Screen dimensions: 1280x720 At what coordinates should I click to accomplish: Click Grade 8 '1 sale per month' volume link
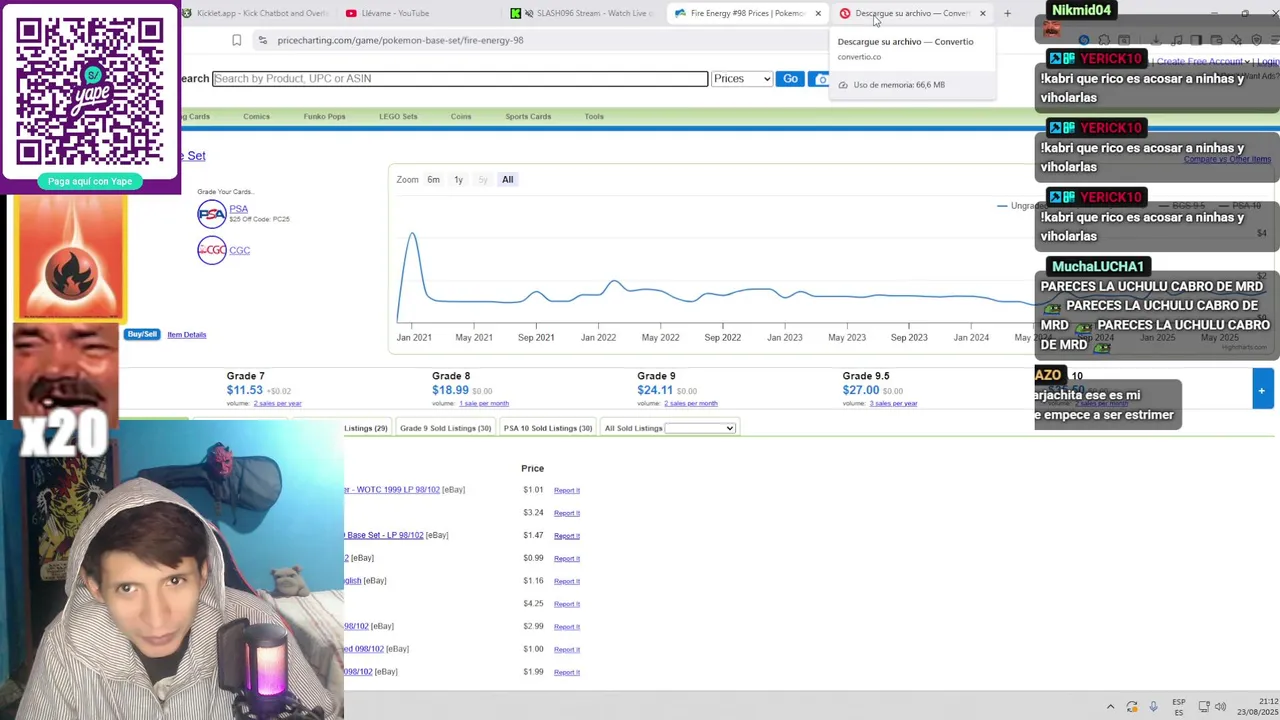[x=484, y=403]
